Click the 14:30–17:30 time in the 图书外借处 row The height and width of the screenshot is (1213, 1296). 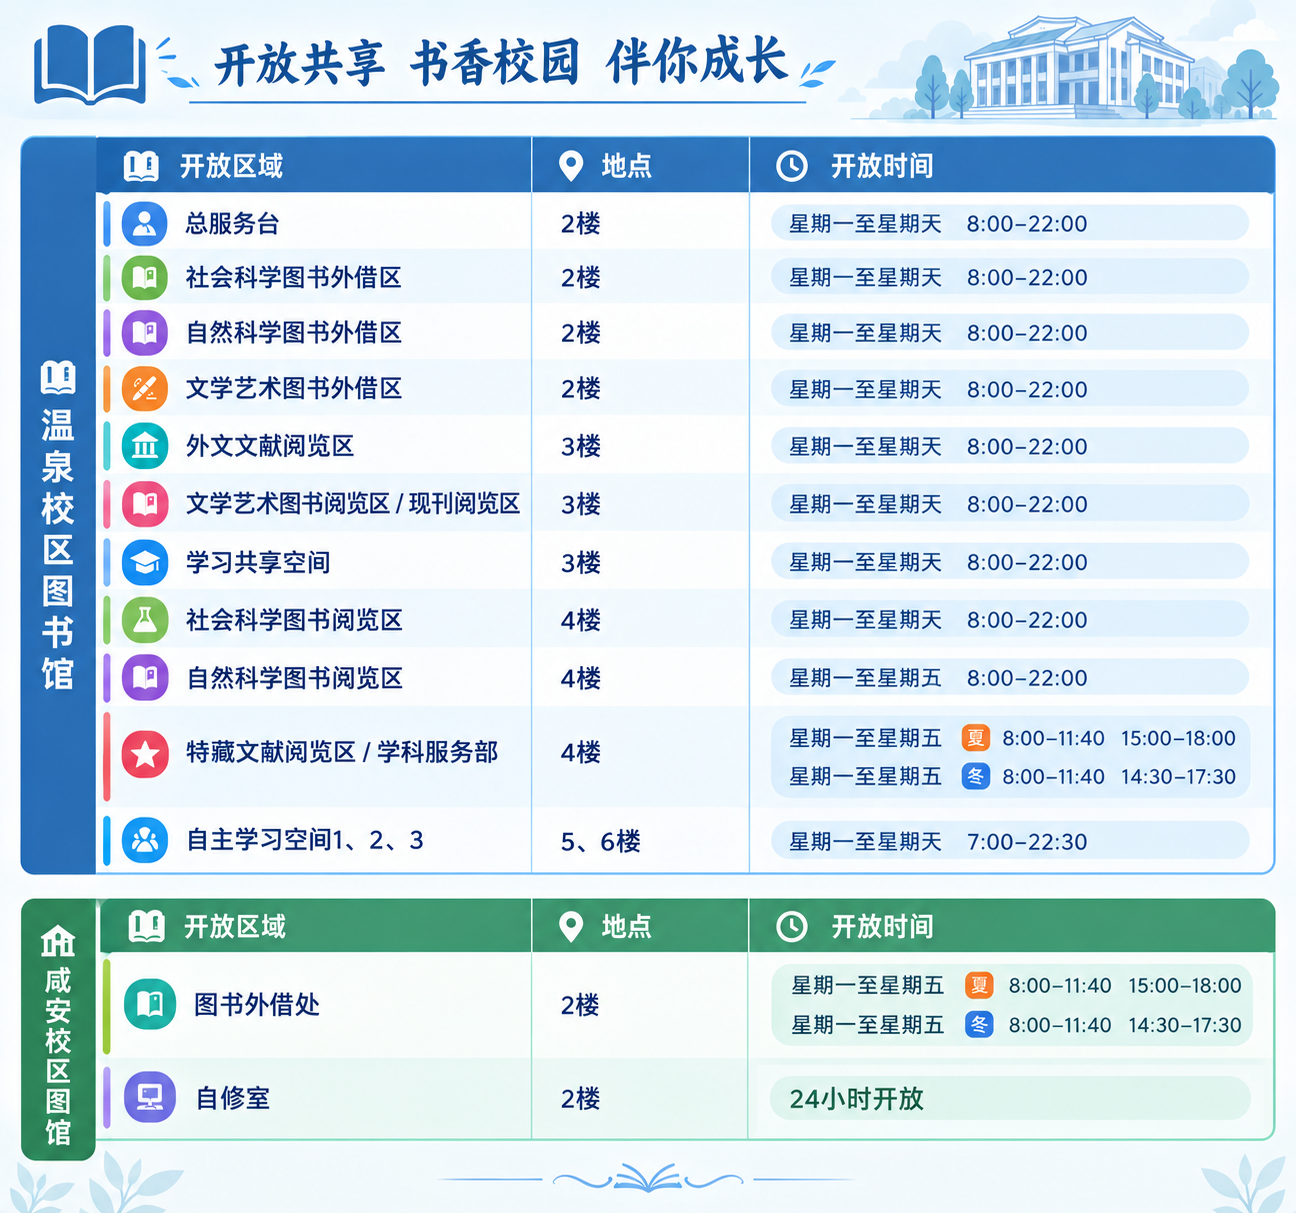[1185, 1025]
